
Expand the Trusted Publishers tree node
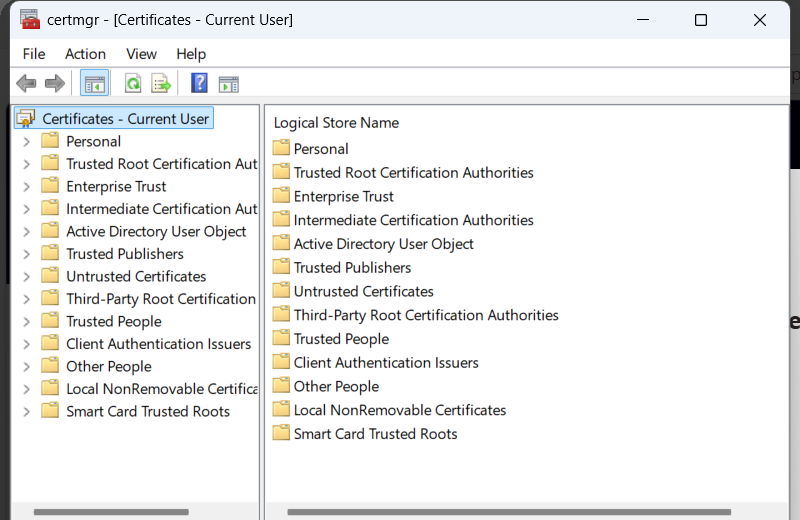click(x=27, y=254)
